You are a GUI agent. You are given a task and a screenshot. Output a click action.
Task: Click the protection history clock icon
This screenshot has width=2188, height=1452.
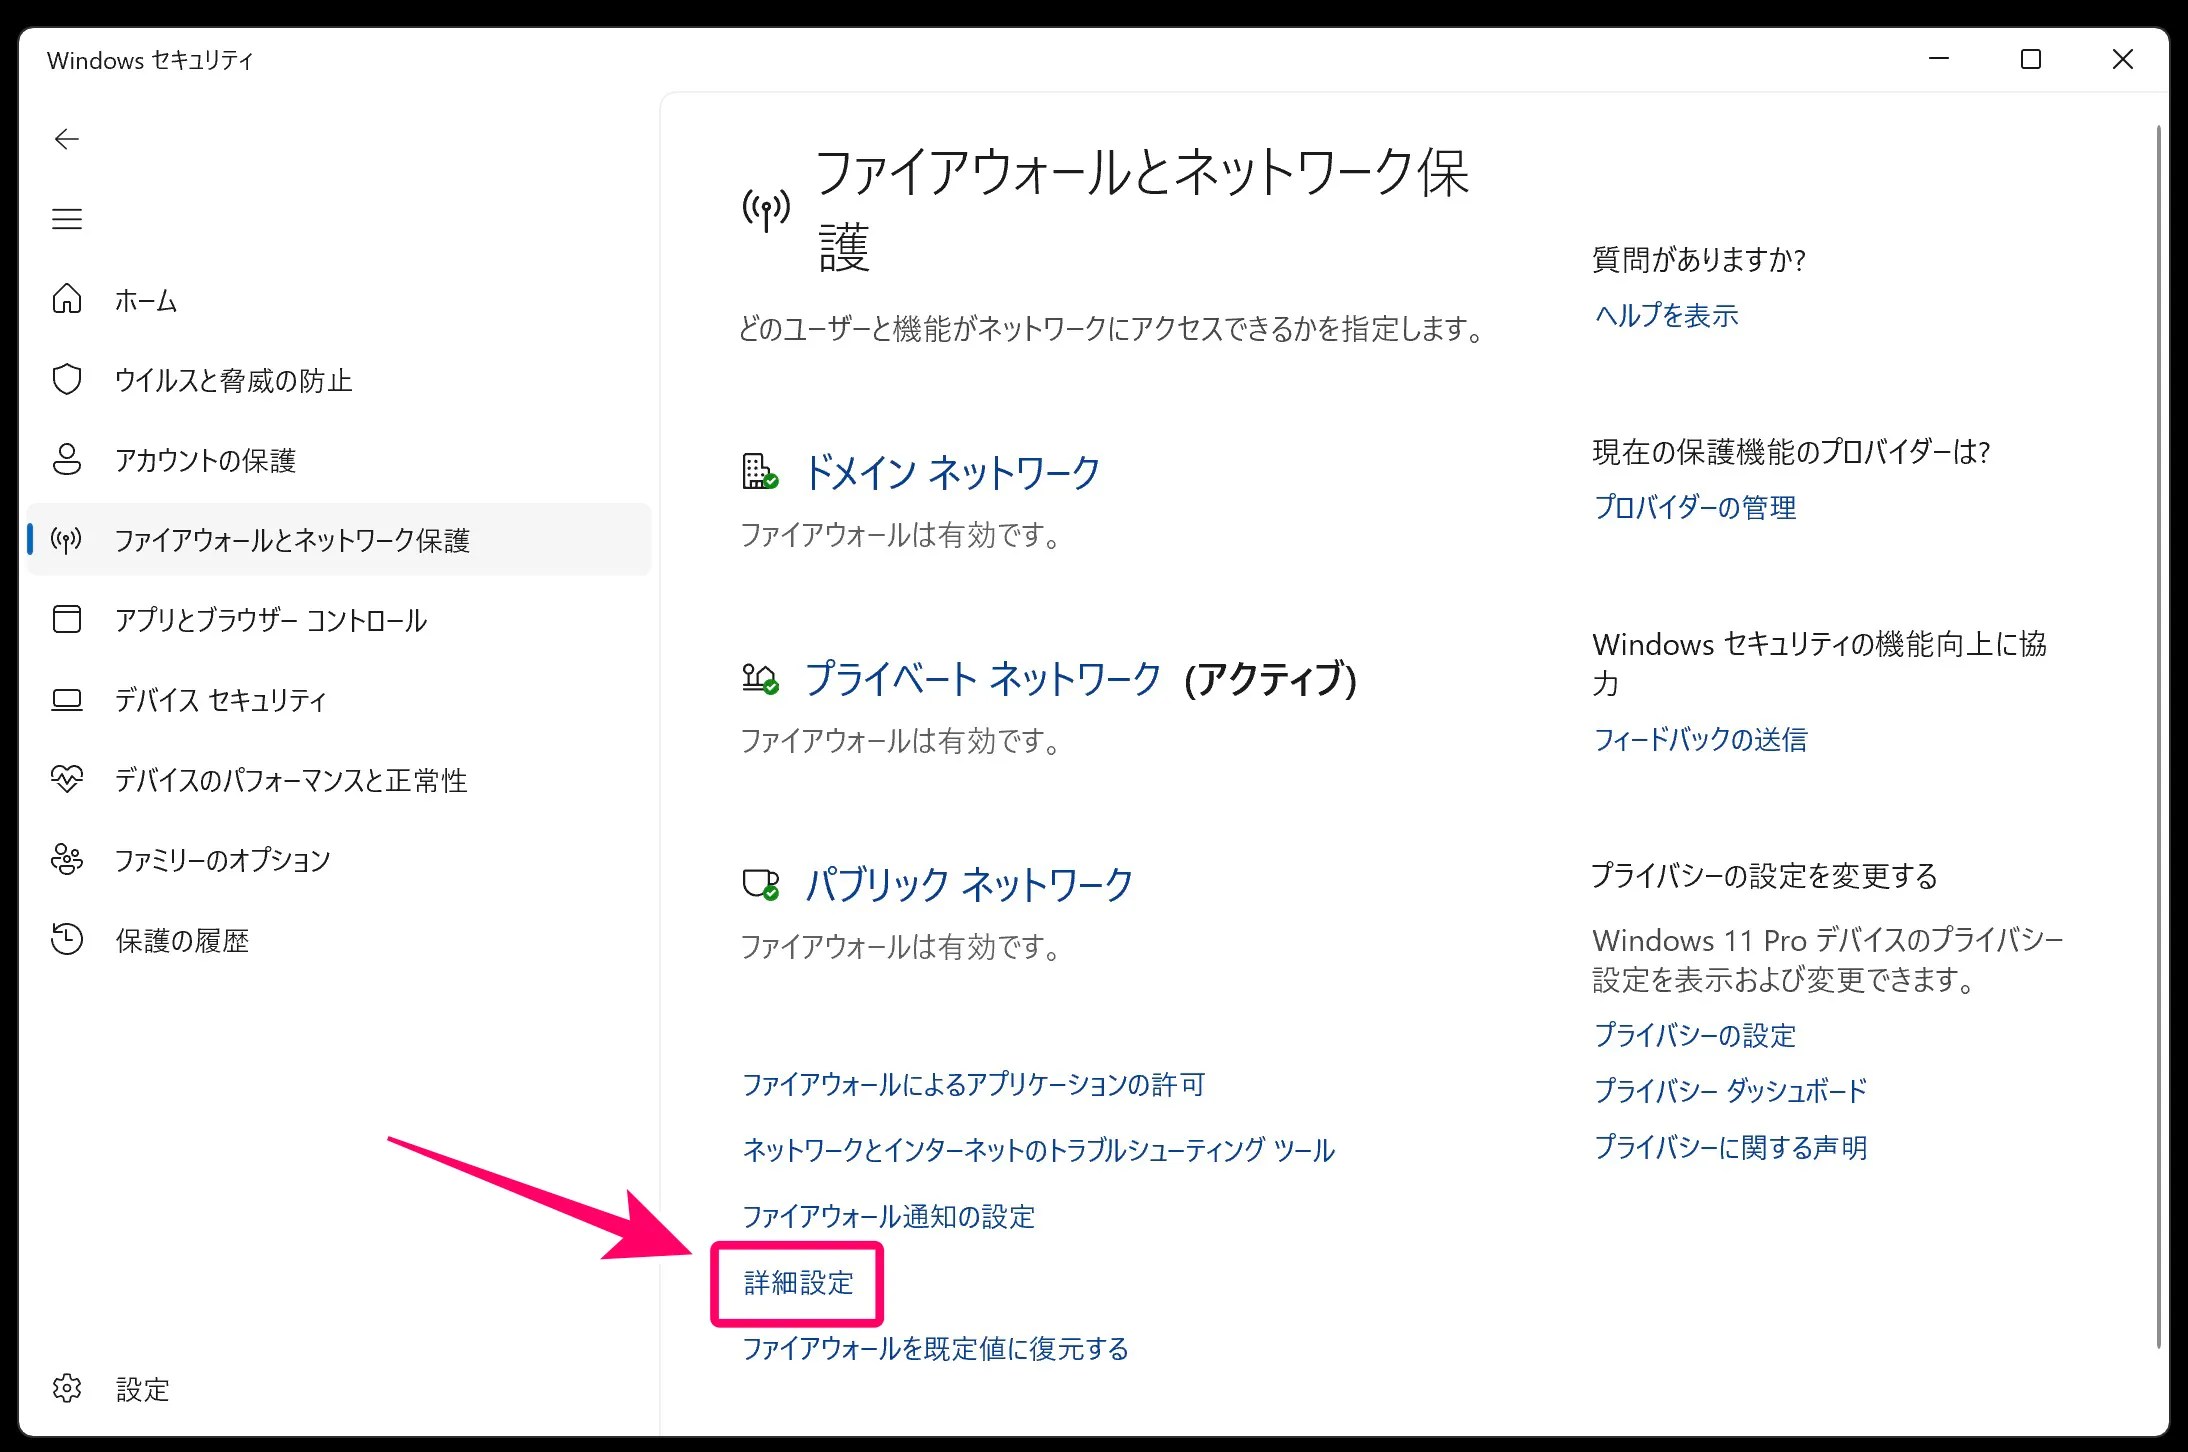(67, 939)
